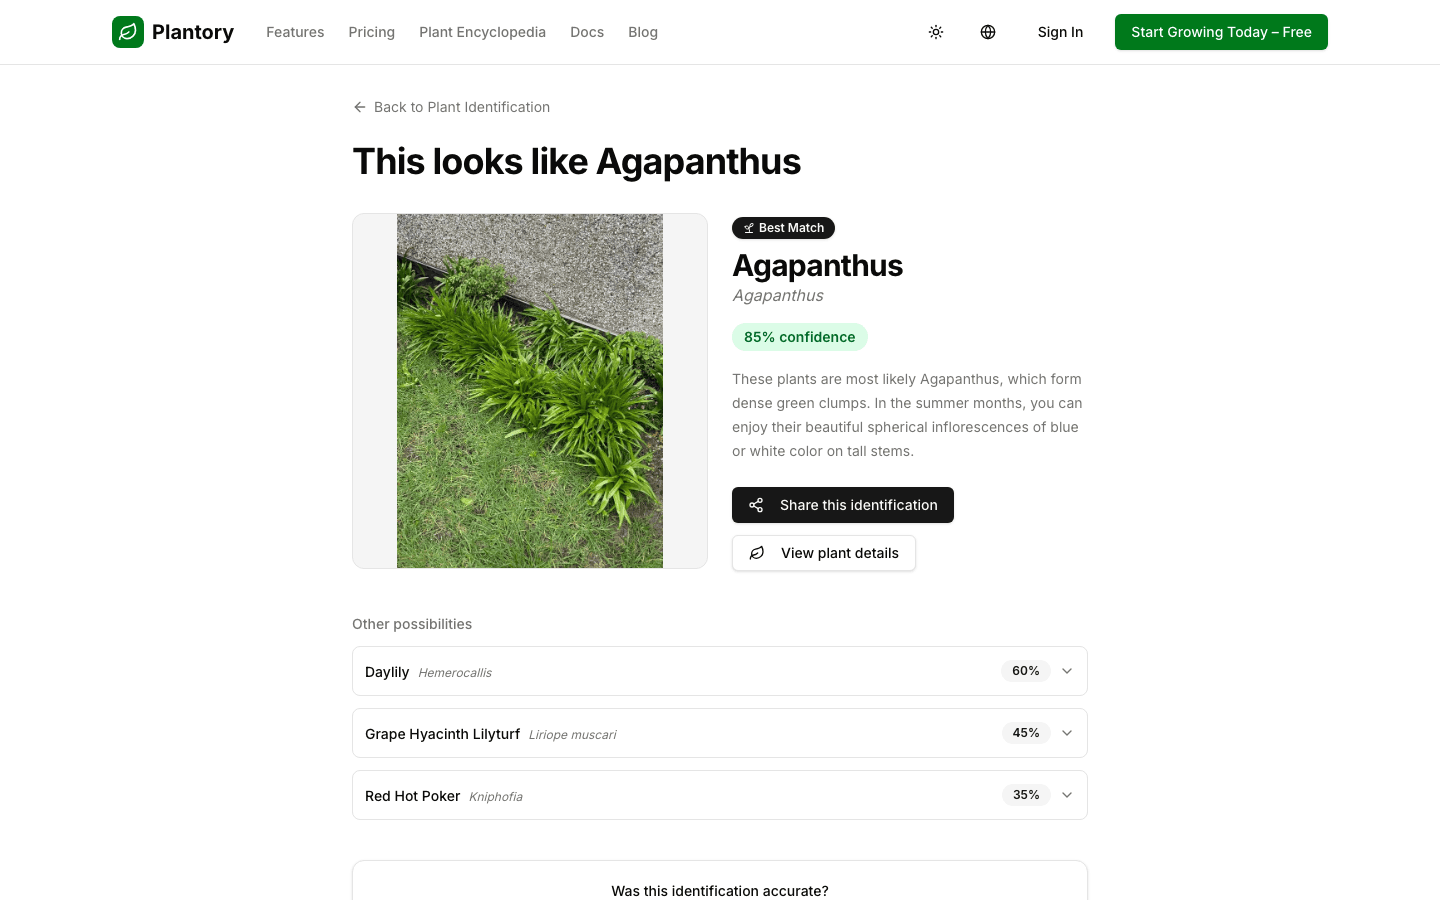Click the Plantory leaf logo icon

[x=128, y=32]
